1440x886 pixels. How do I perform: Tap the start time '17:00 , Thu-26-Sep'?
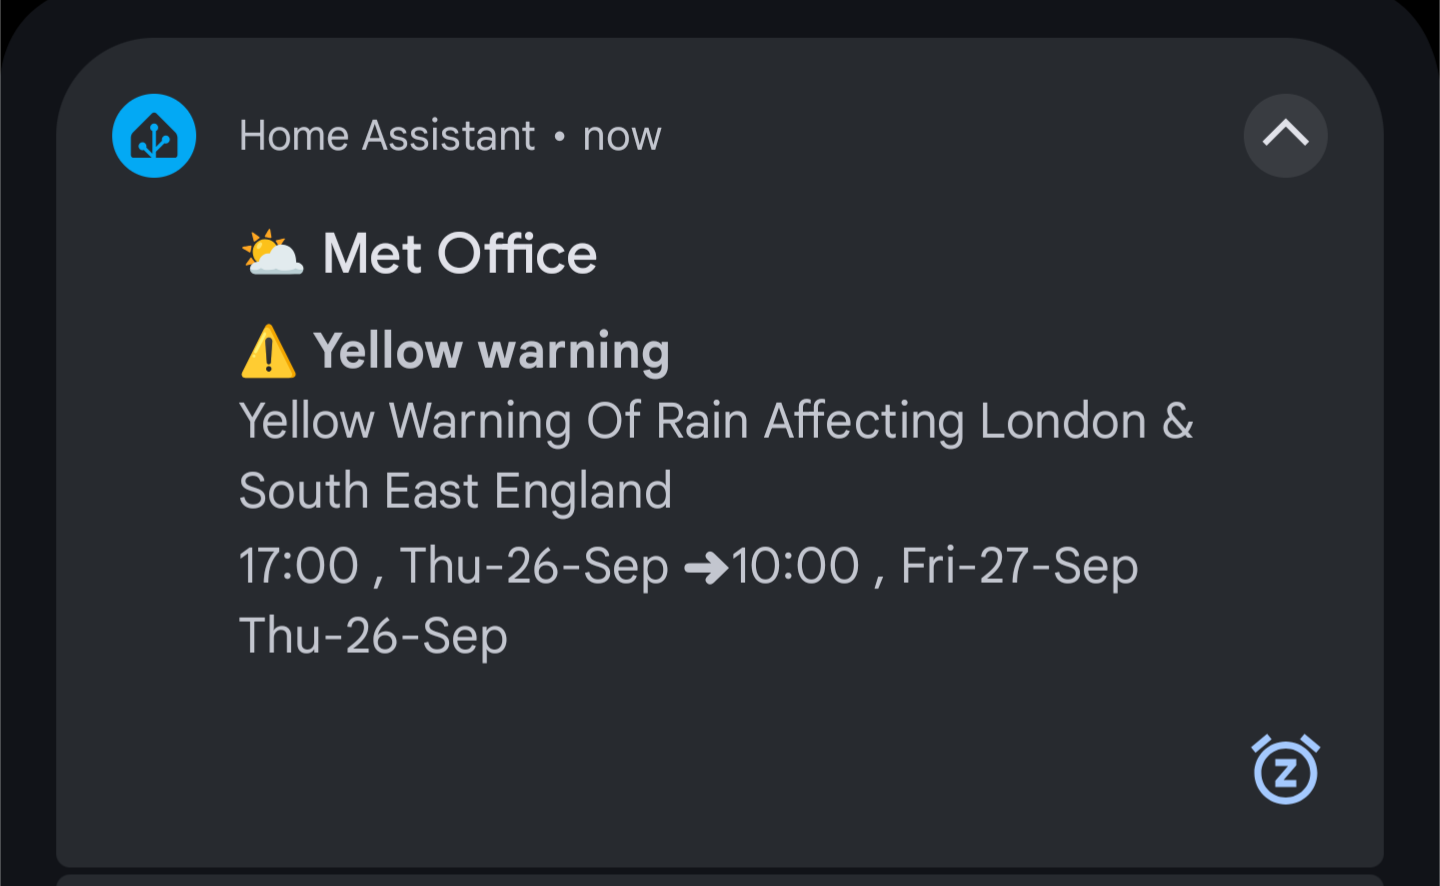454,566
